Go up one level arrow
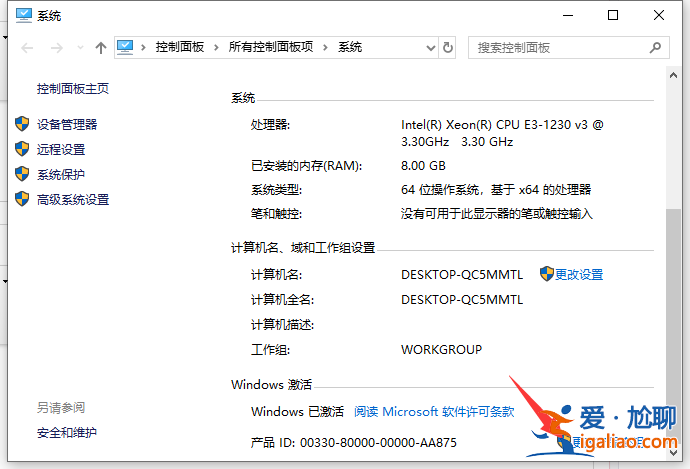The width and height of the screenshot is (690, 469). pyautogui.click(x=101, y=48)
